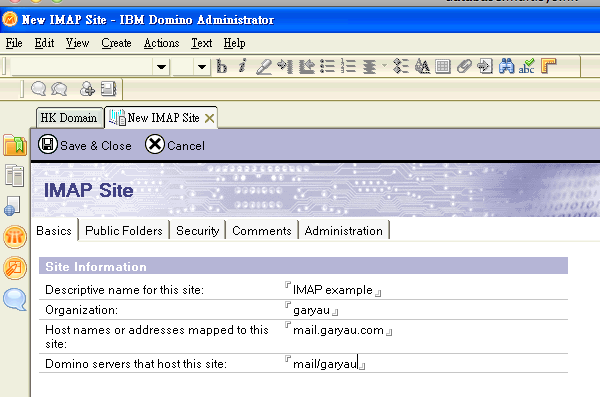Open the Actions menu
The height and width of the screenshot is (397, 600).
pyautogui.click(x=161, y=43)
